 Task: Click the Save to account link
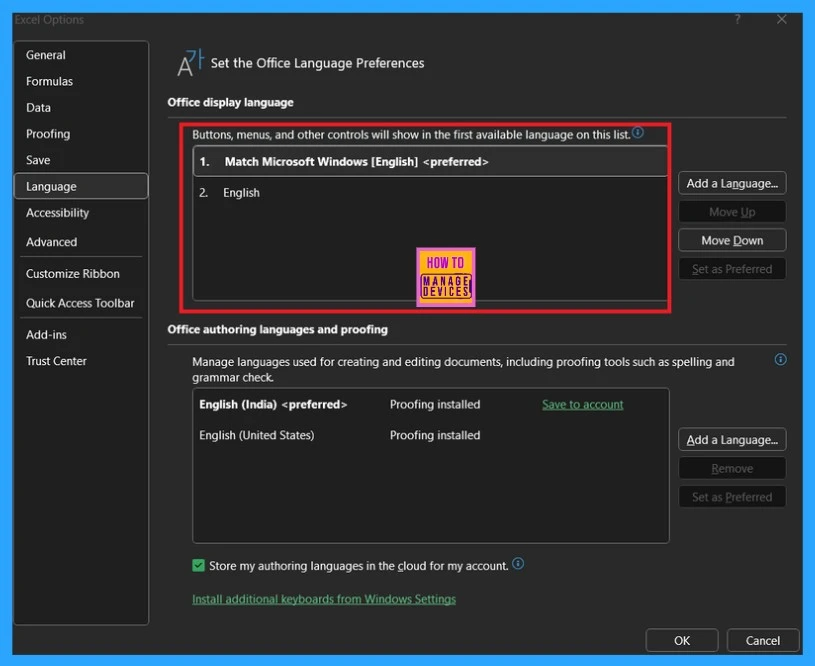tap(582, 404)
